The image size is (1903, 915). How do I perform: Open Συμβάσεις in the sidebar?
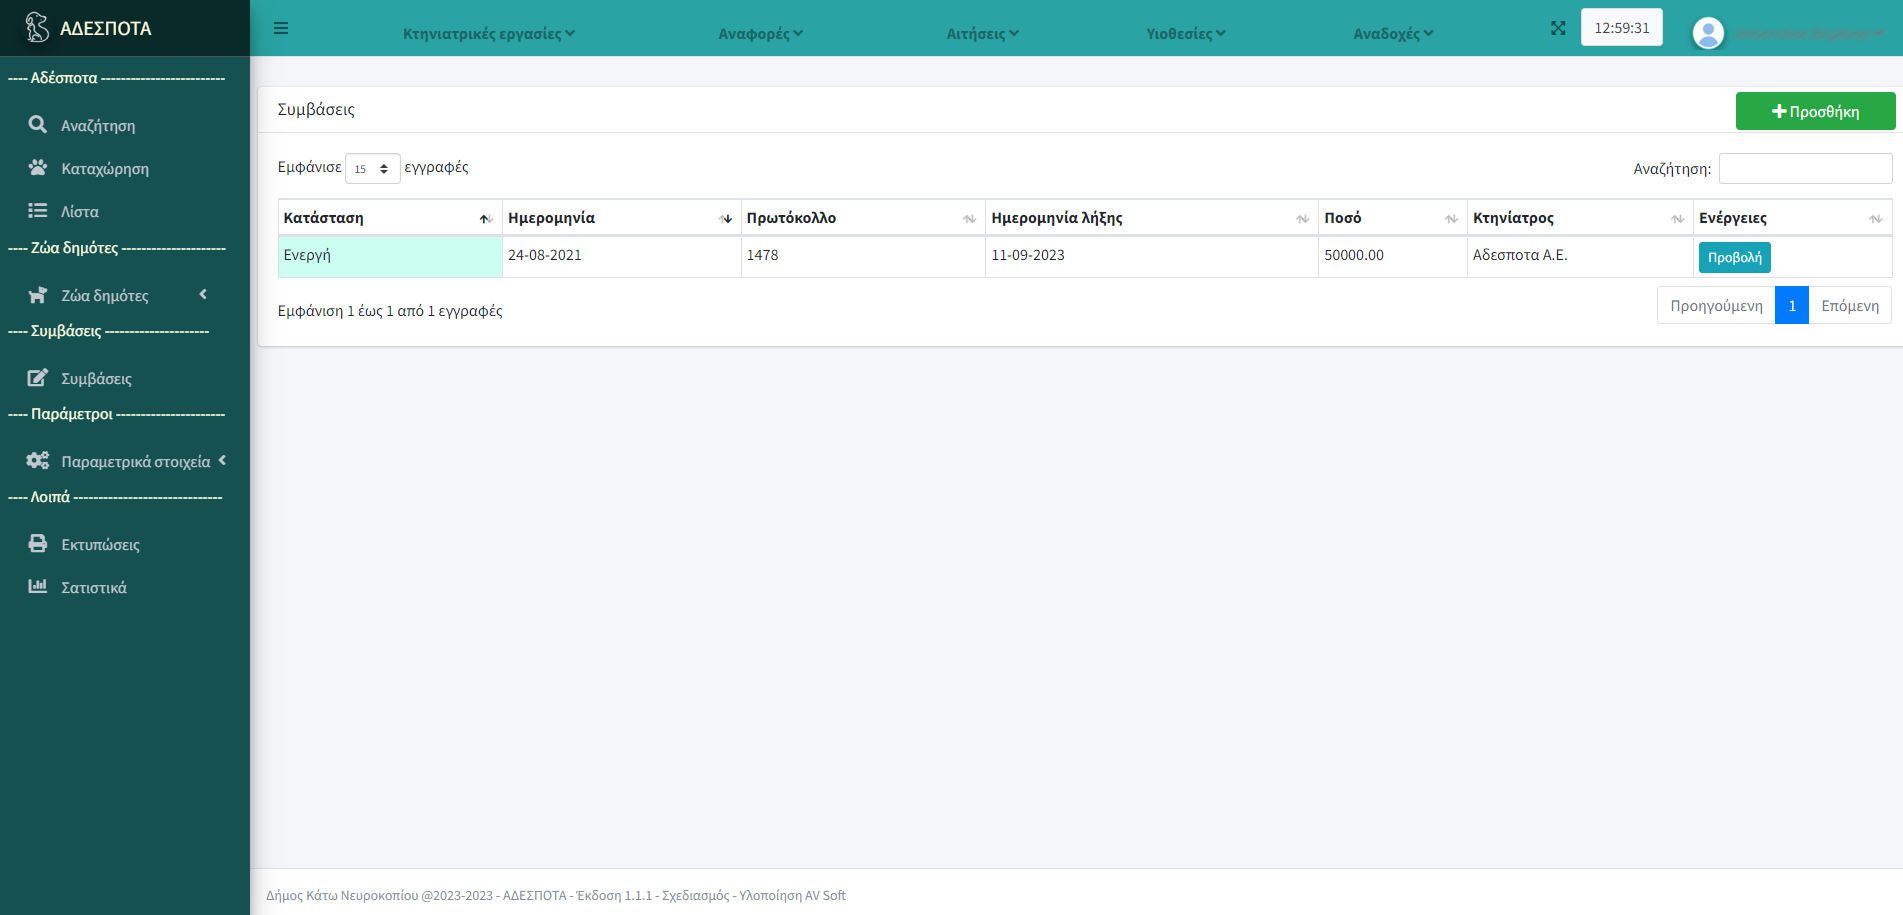(96, 378)
